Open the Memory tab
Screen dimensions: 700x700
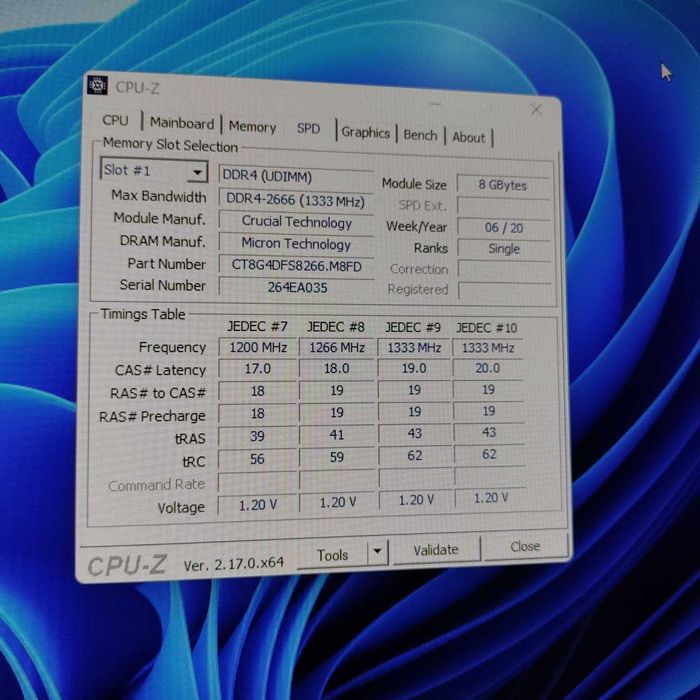(252, 127)
